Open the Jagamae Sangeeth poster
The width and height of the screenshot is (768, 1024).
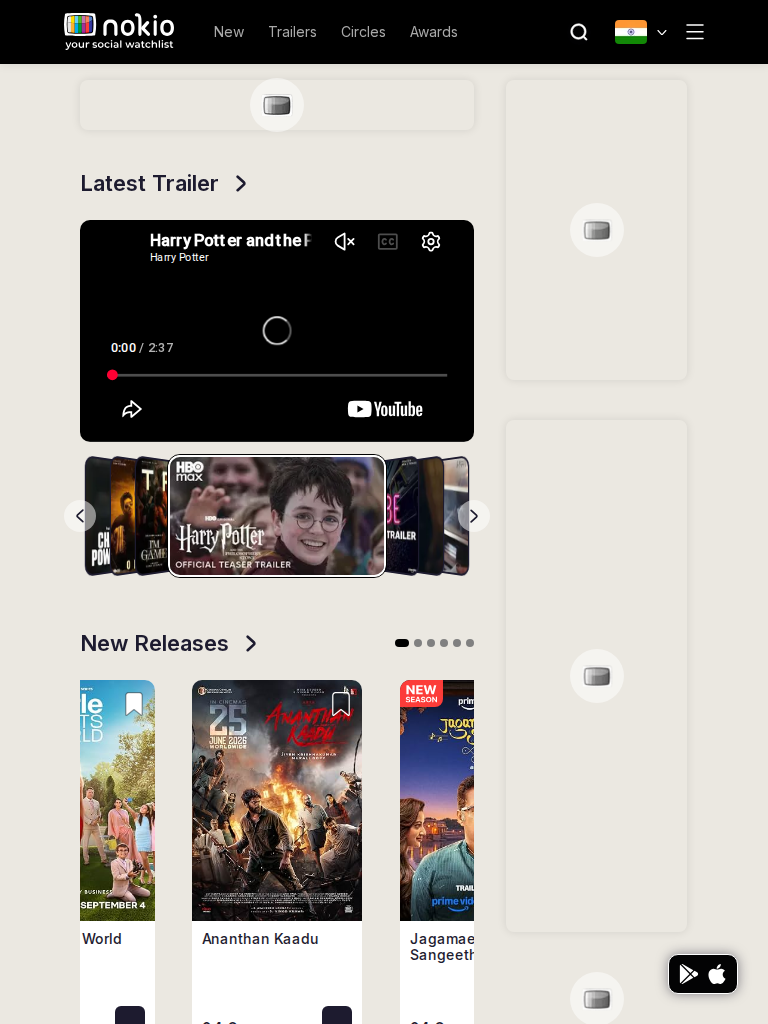[437, 800]
